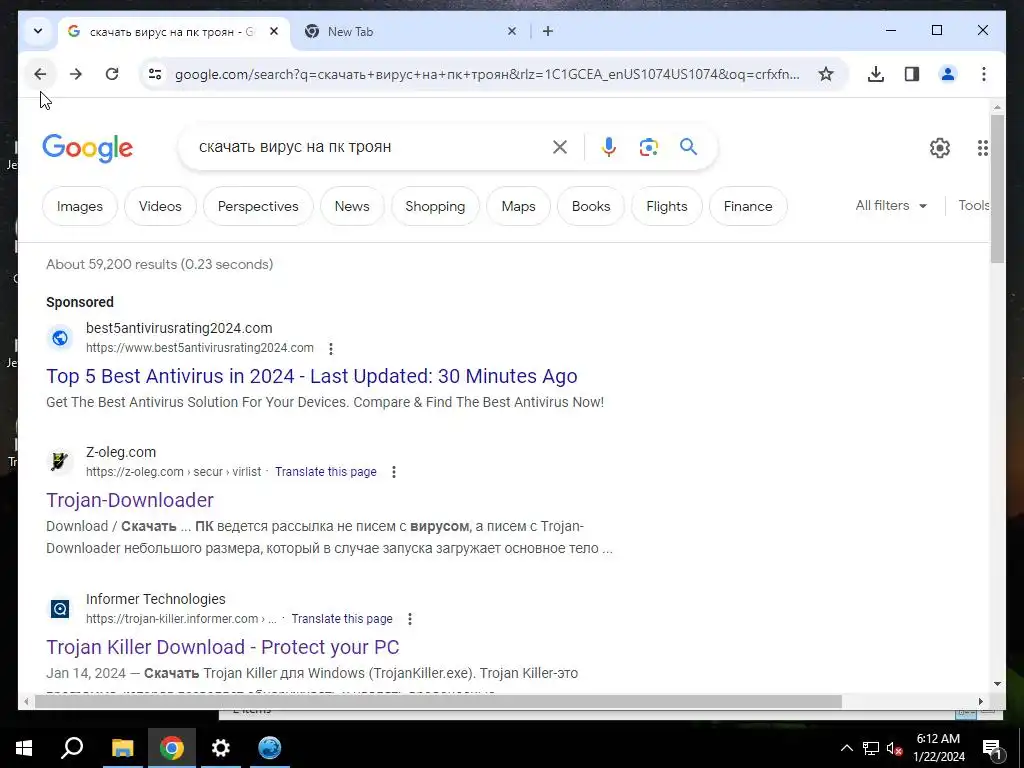Open the Google apps grid
Viewport: 1024px width, 768px height.
click(x=982, y=148)
